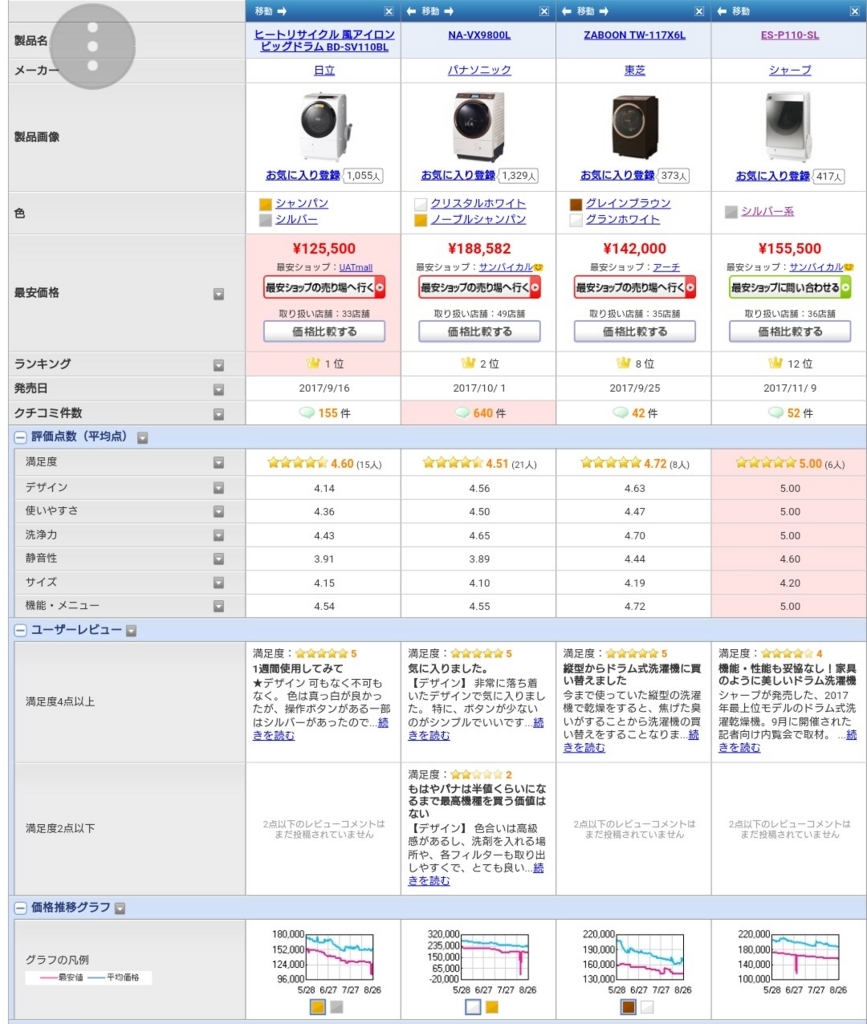Click Hitachi washing machine product image
This screenshot has height=1024, width=867.
[x=324, y=126]
